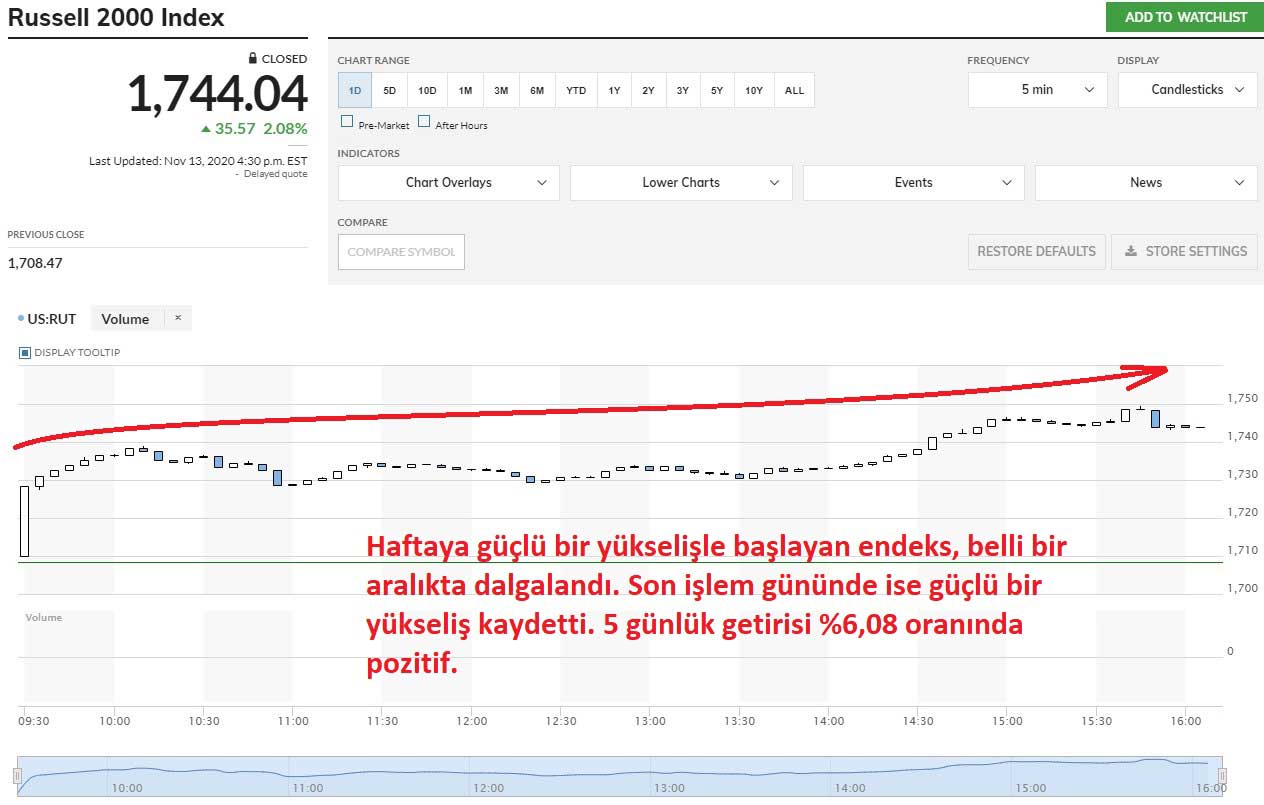Click the Compare Symbol input field
1264x805 pixels.
pyautogui.click(x=401, y=252)
